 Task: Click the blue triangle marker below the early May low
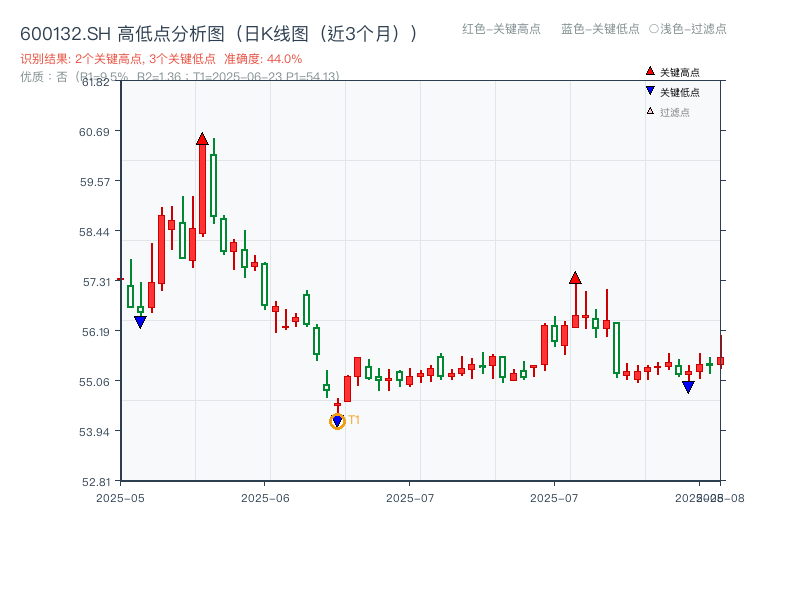(x=141, y=321)
